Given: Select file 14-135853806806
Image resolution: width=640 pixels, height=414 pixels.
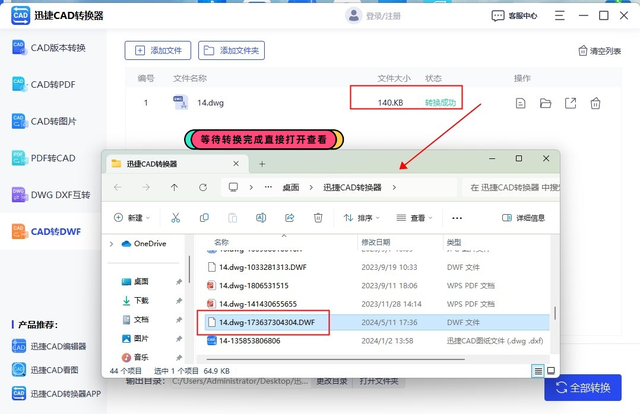Looking at the screenshot, I should coord(250,341).
